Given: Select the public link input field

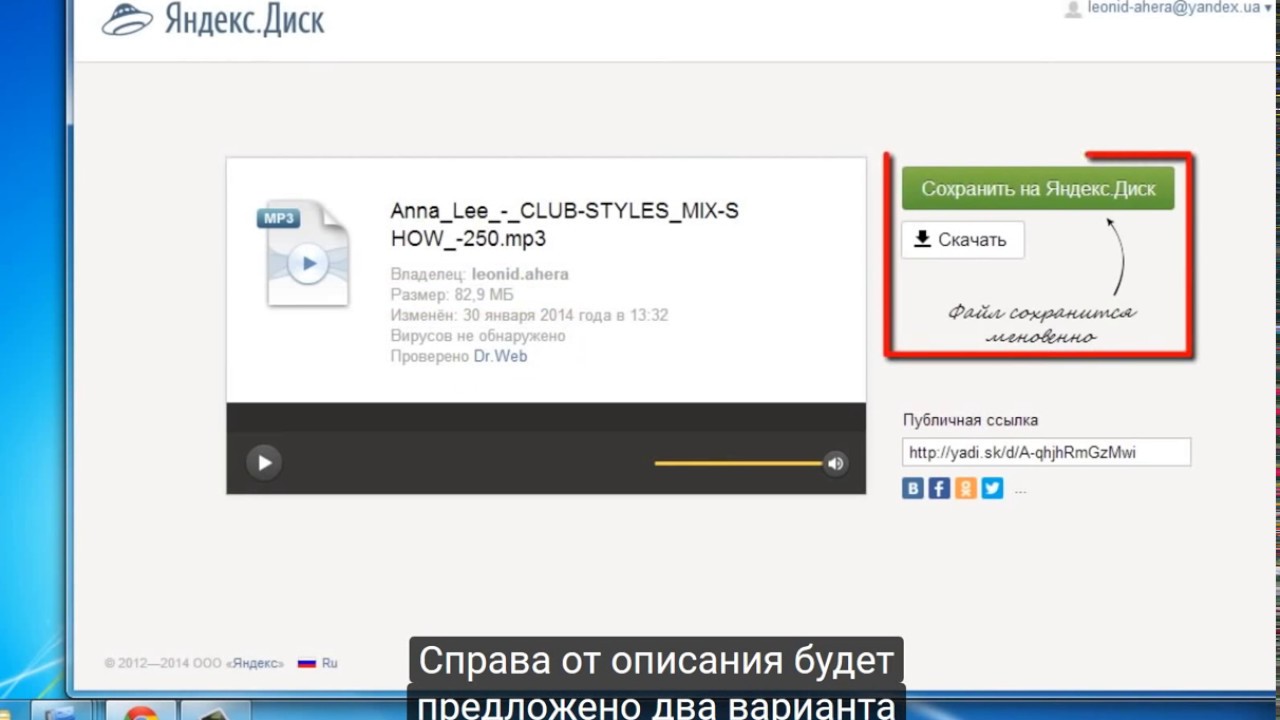Looking at the screenshot, I should 1046,452.
